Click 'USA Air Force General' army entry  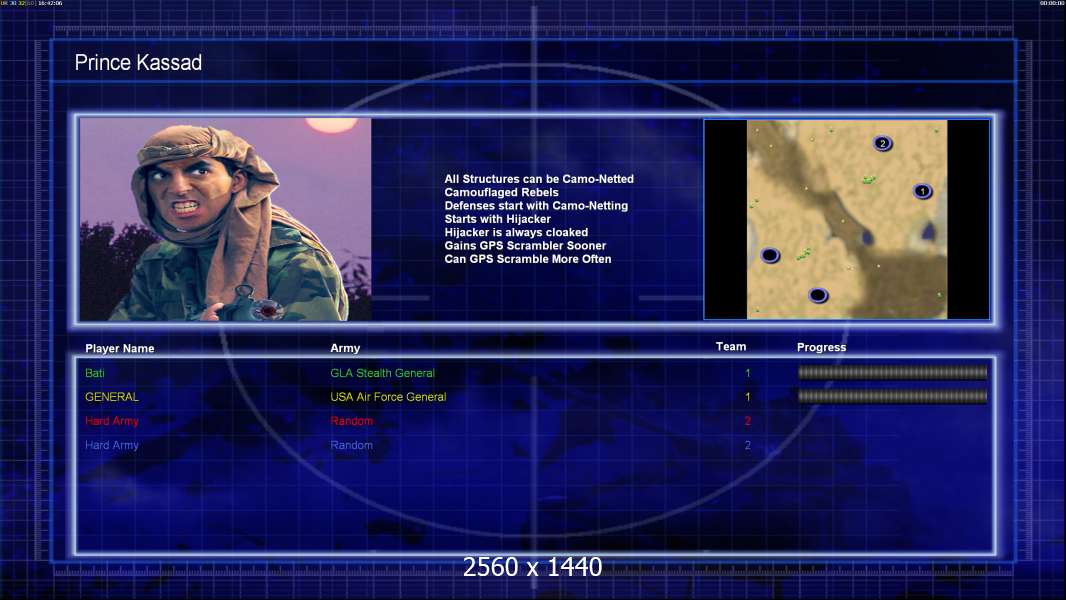tap(388, 397)
